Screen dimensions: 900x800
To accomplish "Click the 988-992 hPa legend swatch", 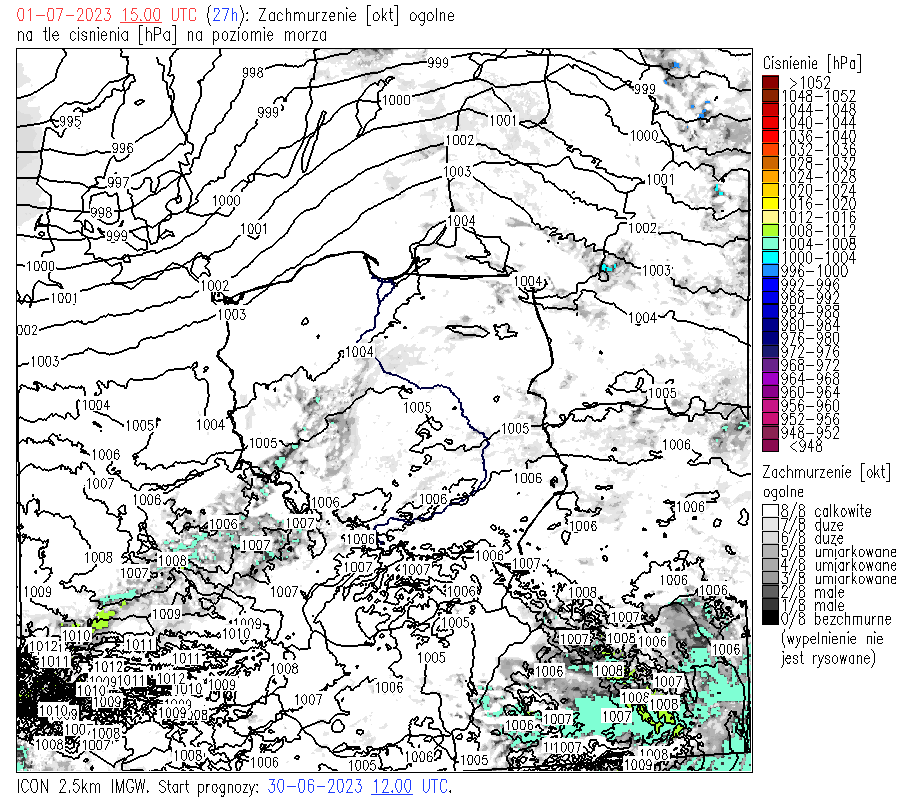I will pyautogui.click(x=770, y=298).
